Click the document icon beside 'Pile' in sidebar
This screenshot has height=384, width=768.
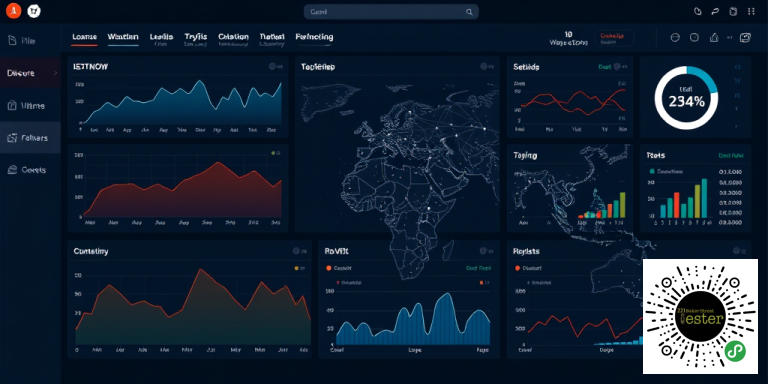[x=13, y=41]
